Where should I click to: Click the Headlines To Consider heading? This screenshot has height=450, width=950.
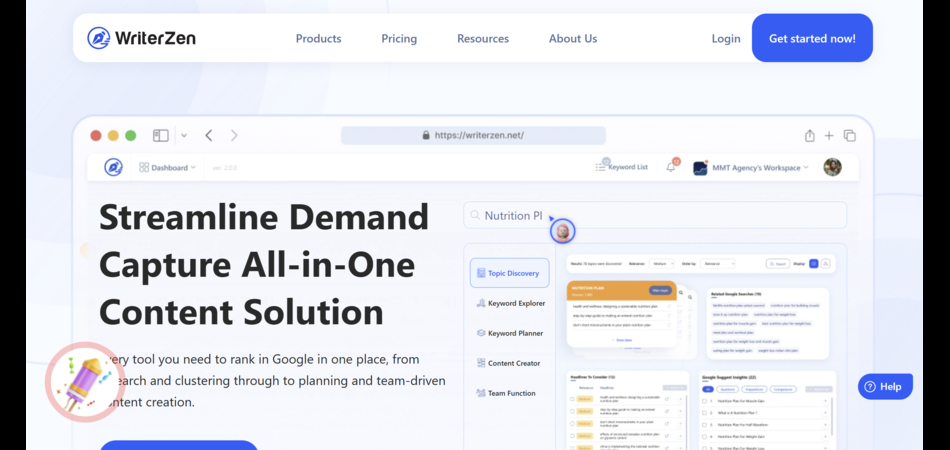[x=593, y=377]
